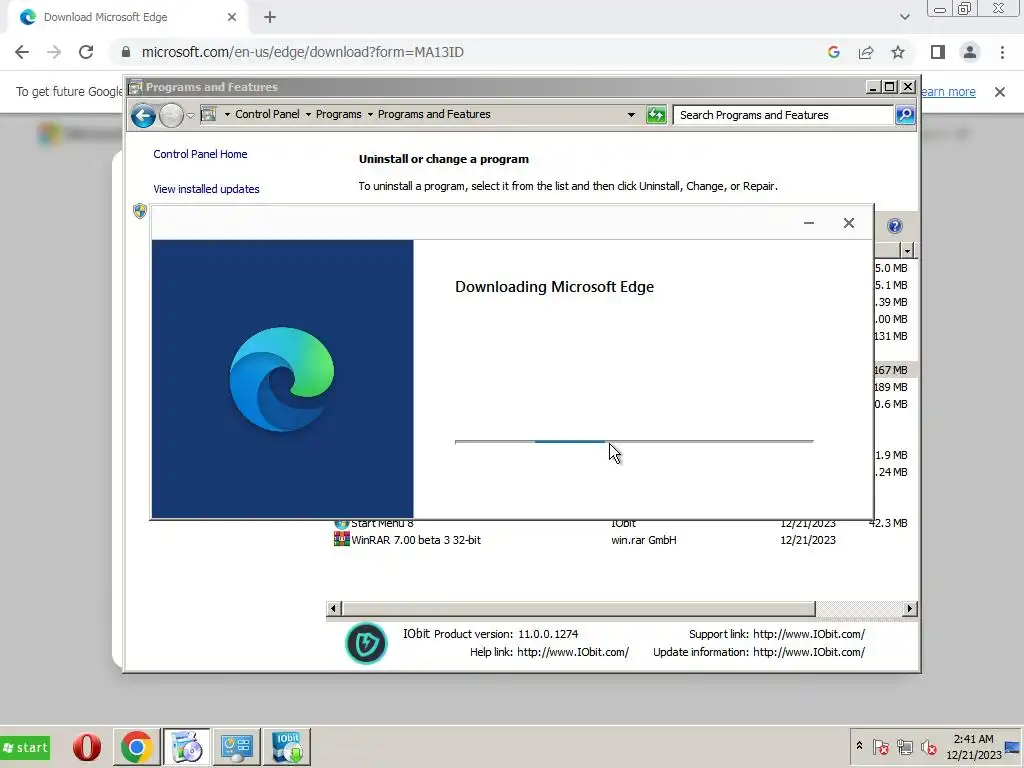Click the Chrome forward arrow

coord(54,52)
